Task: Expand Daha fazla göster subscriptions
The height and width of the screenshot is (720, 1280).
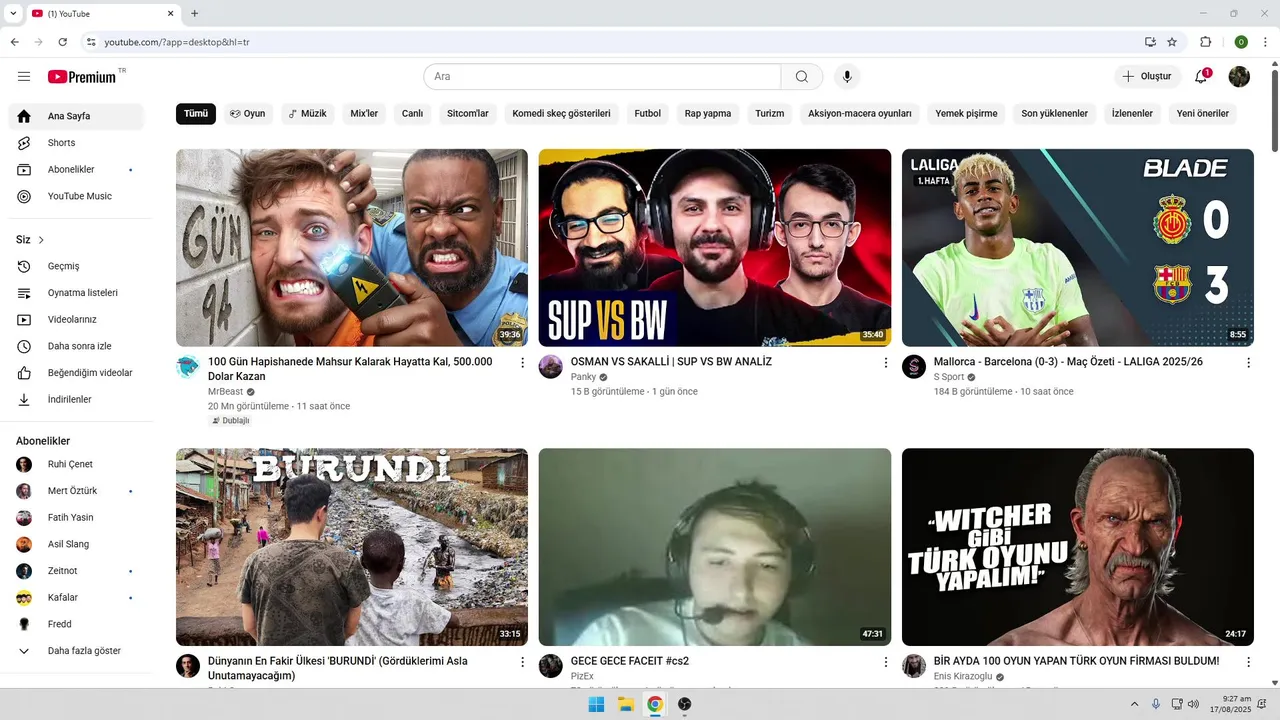Action: coord(76,651)
